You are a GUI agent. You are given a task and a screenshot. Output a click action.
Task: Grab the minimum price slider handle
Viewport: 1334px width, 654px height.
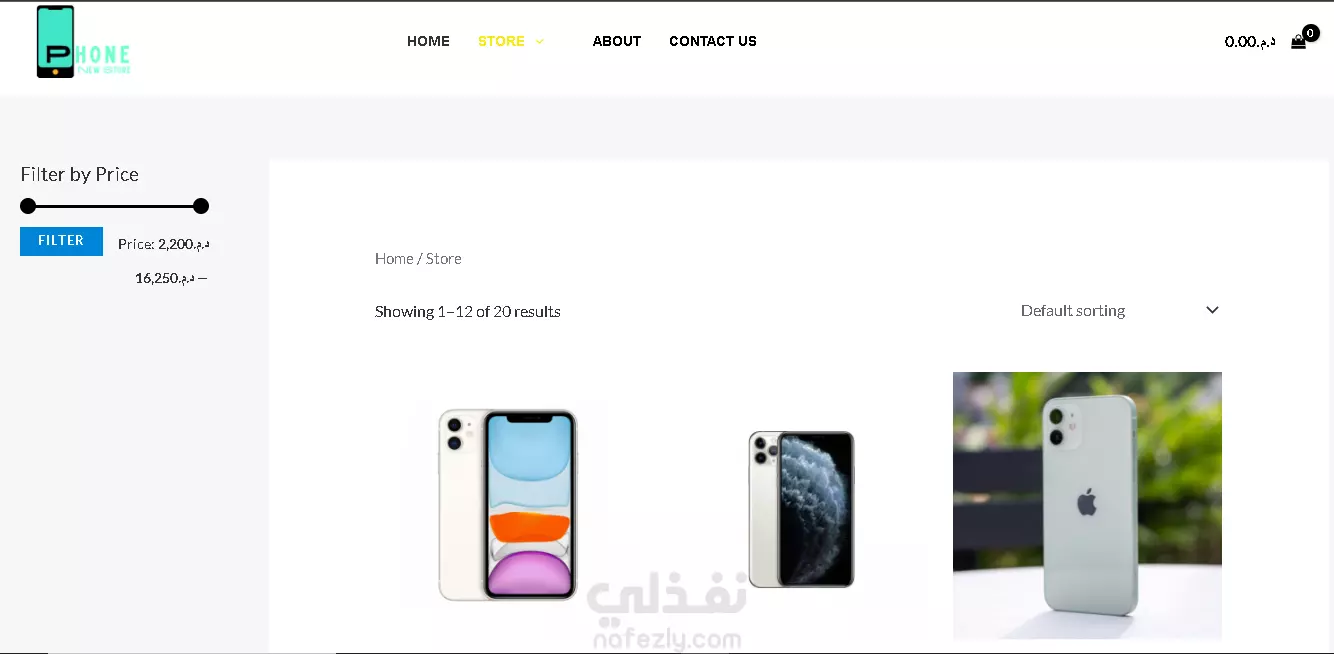point(28,206)
